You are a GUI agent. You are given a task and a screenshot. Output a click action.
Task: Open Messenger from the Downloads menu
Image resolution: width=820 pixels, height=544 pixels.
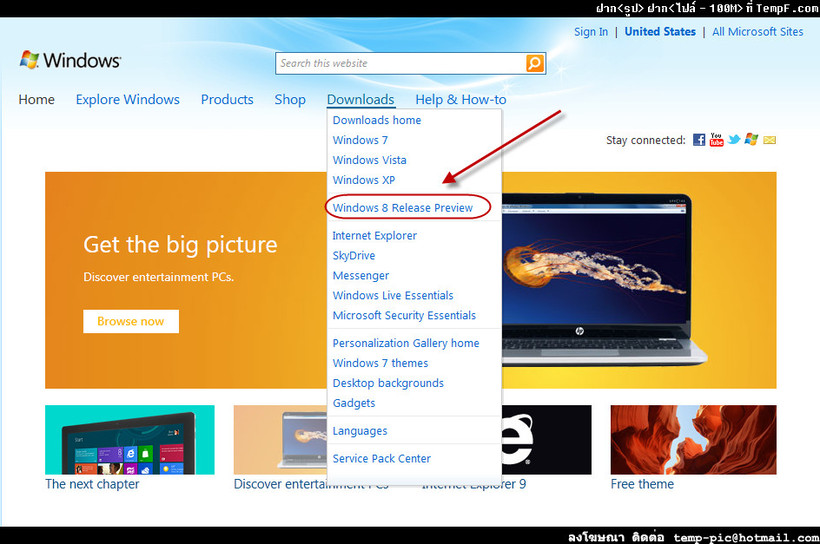pyautogui.click(x=361, y=276)
